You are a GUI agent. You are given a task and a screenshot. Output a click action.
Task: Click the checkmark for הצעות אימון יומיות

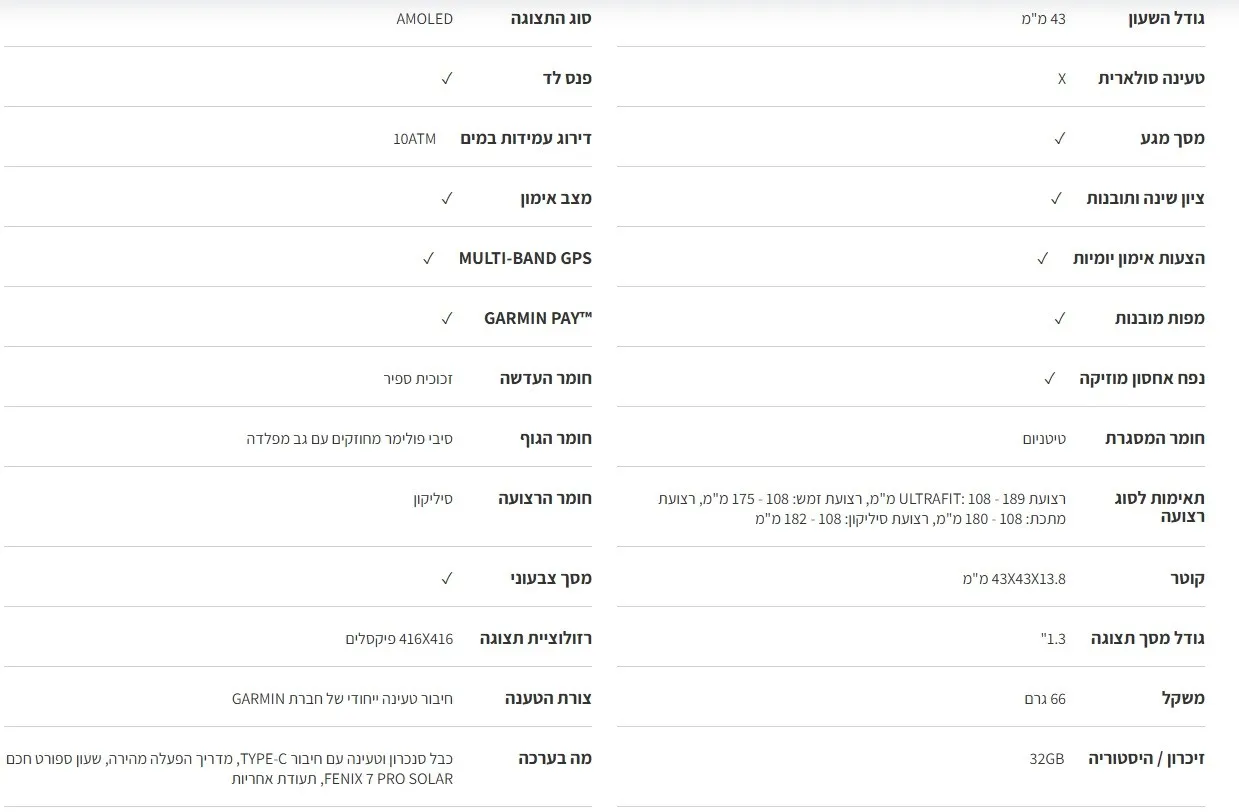(1042, 258)
